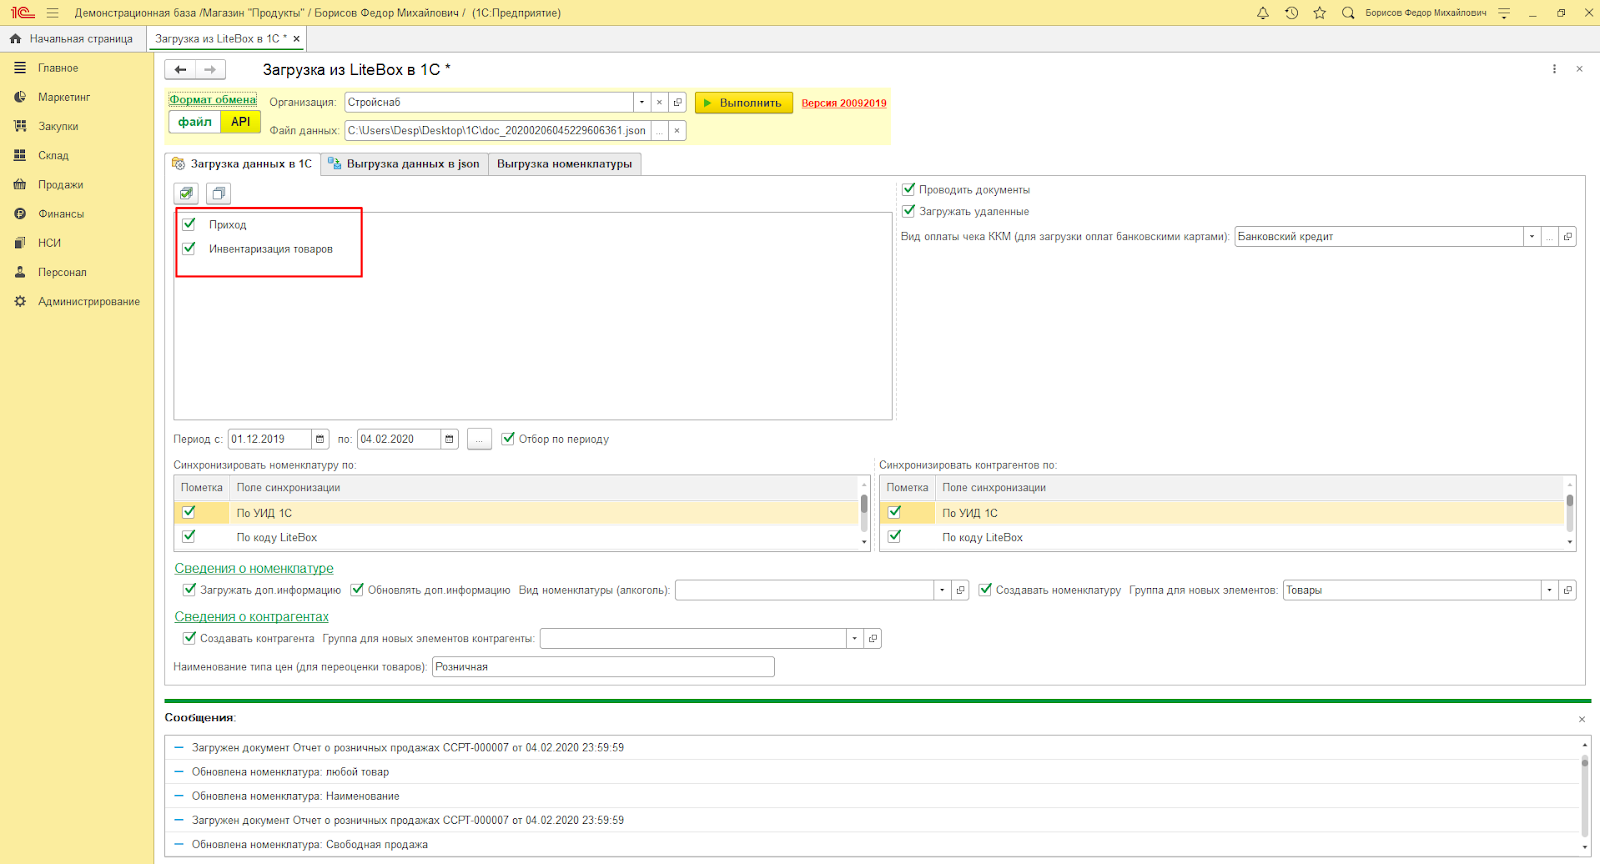This screenshot has height=864, width=1600.
Task: Expand the Организация dropdown
Action: [641, 102]
